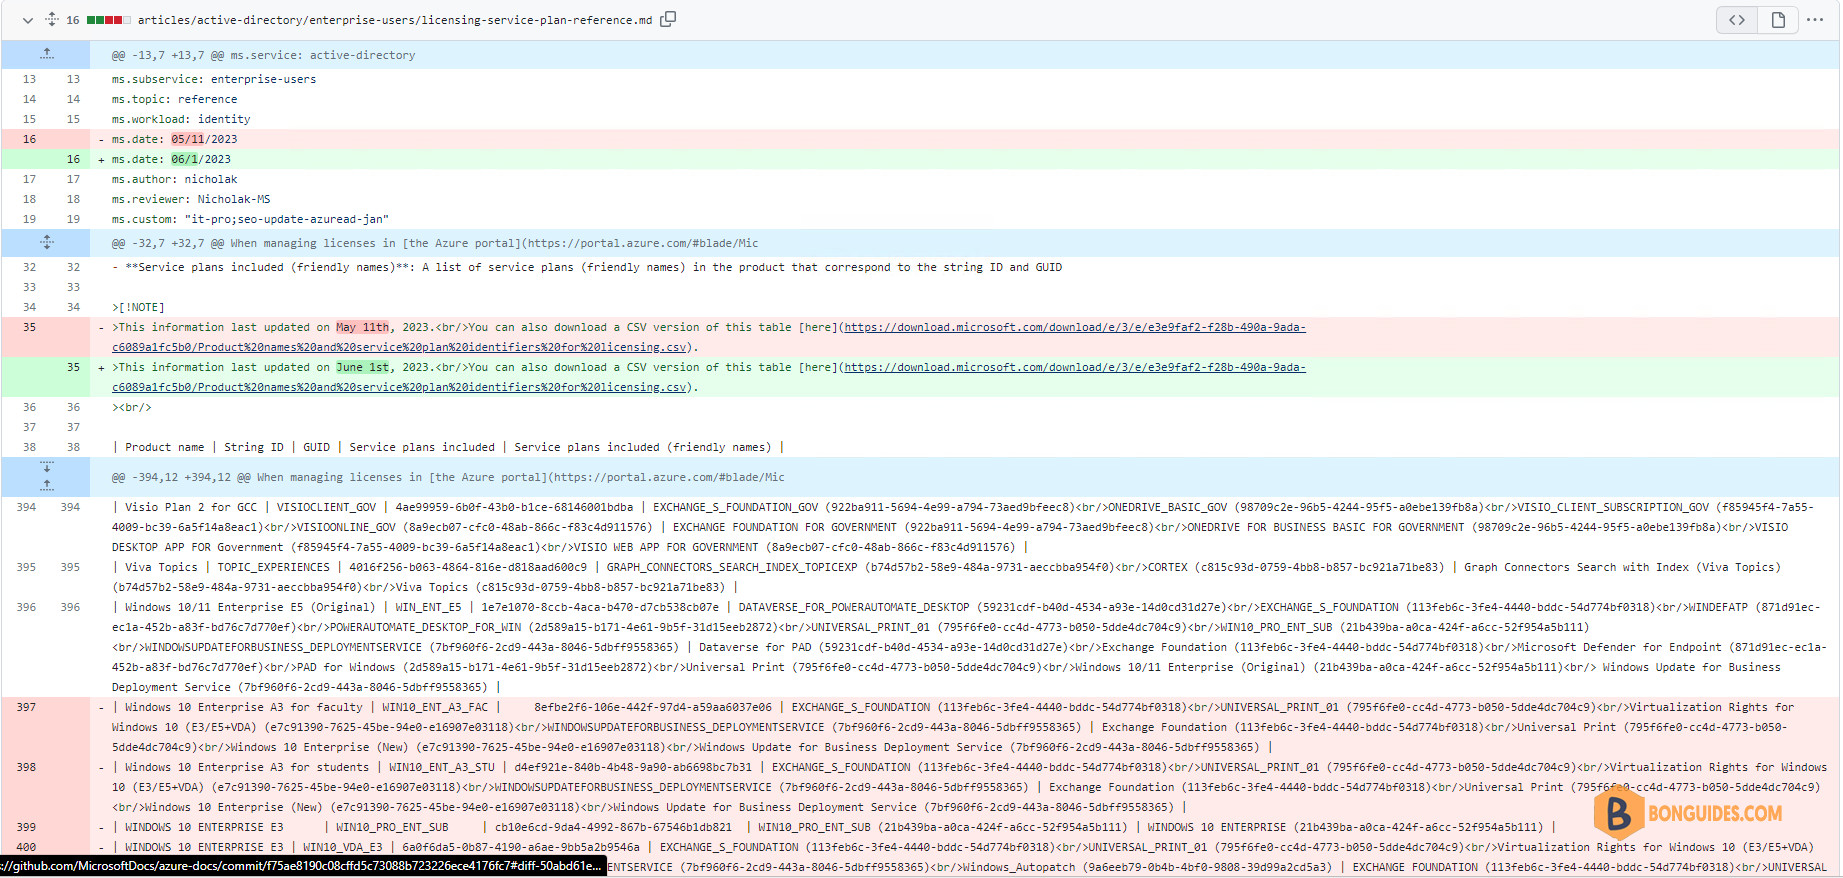Select line number 398

26,767
